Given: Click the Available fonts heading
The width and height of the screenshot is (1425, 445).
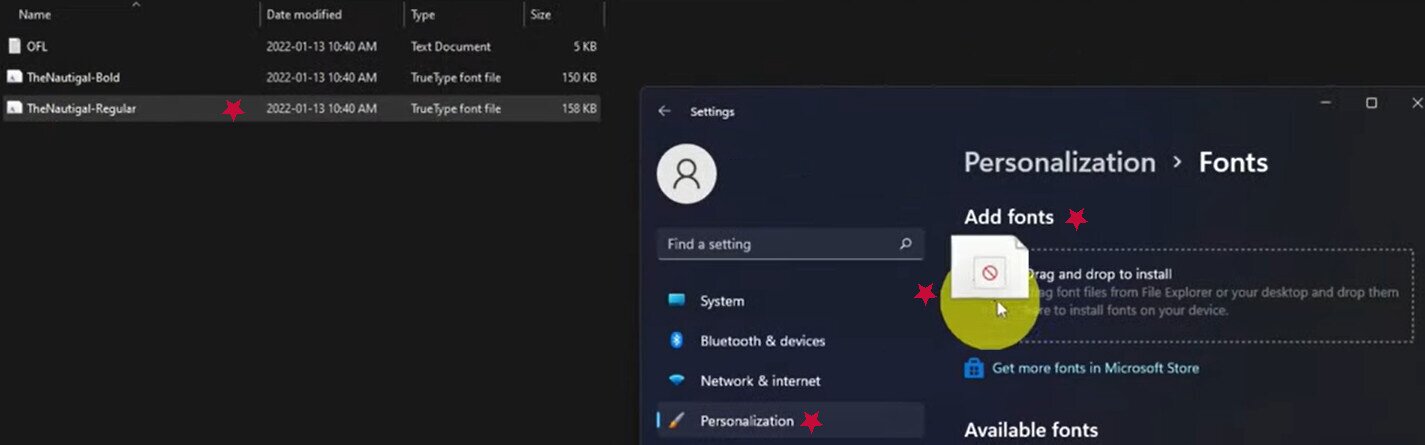Looking at the screenshot, I should tap(1031, 430).
